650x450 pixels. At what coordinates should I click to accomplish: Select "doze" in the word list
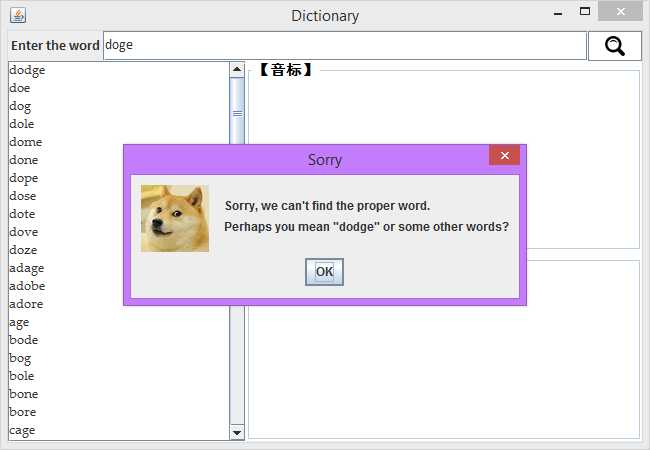[x=66, y=250]
